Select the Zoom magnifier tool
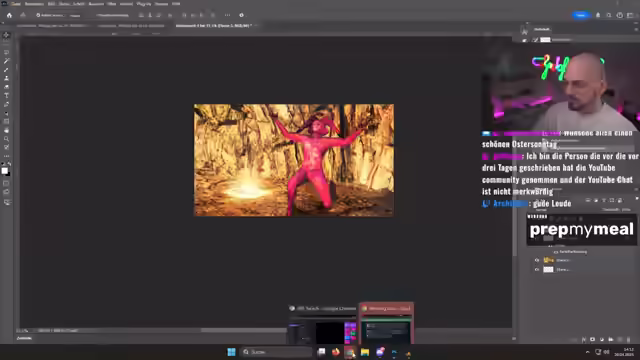Screen dimensions: 640x360 [6, 139]
